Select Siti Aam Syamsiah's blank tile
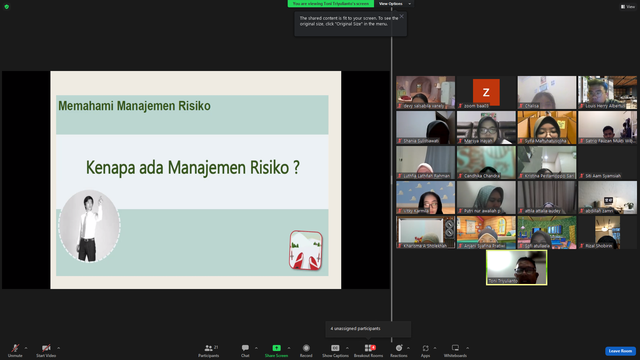 [x=607, y=162]
